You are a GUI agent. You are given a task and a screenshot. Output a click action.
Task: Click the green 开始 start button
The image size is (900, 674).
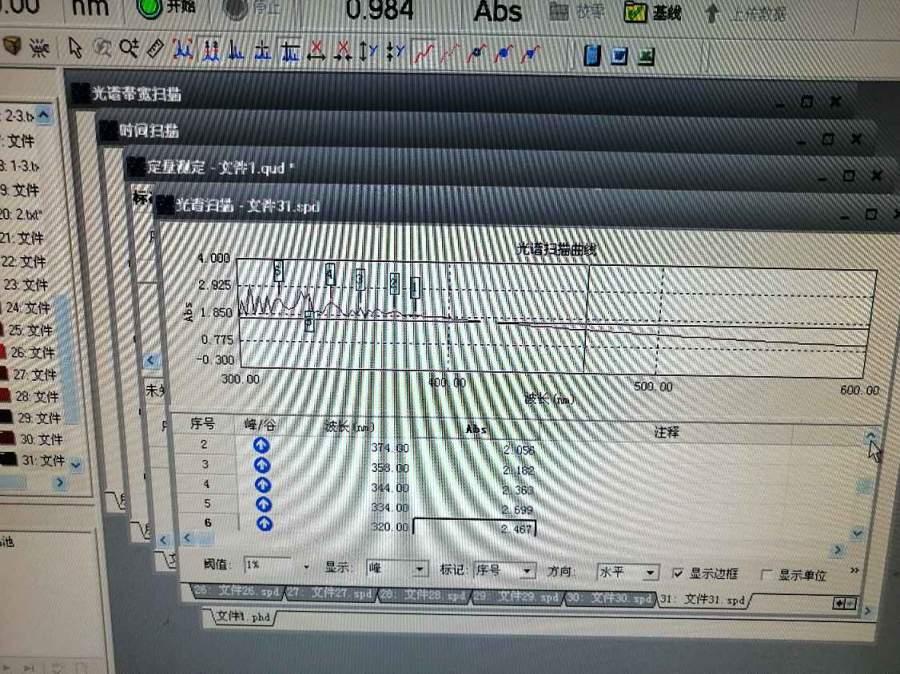168,8
